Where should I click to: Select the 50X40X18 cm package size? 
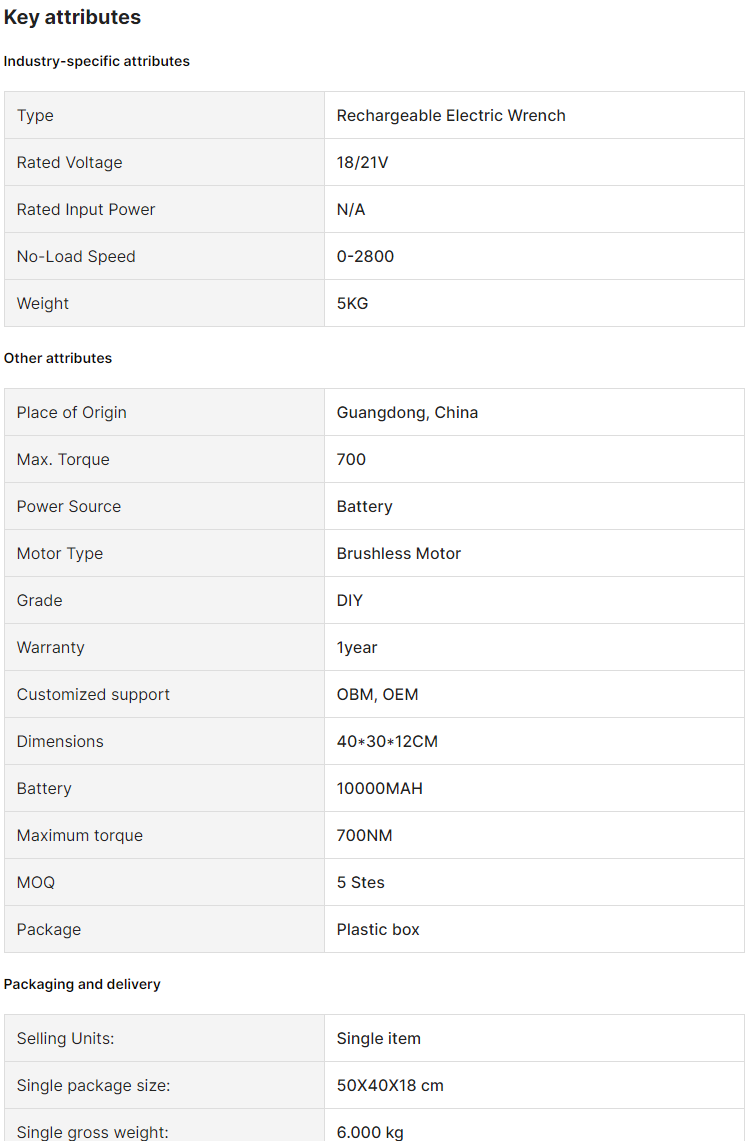click(x=390, y=1085)
